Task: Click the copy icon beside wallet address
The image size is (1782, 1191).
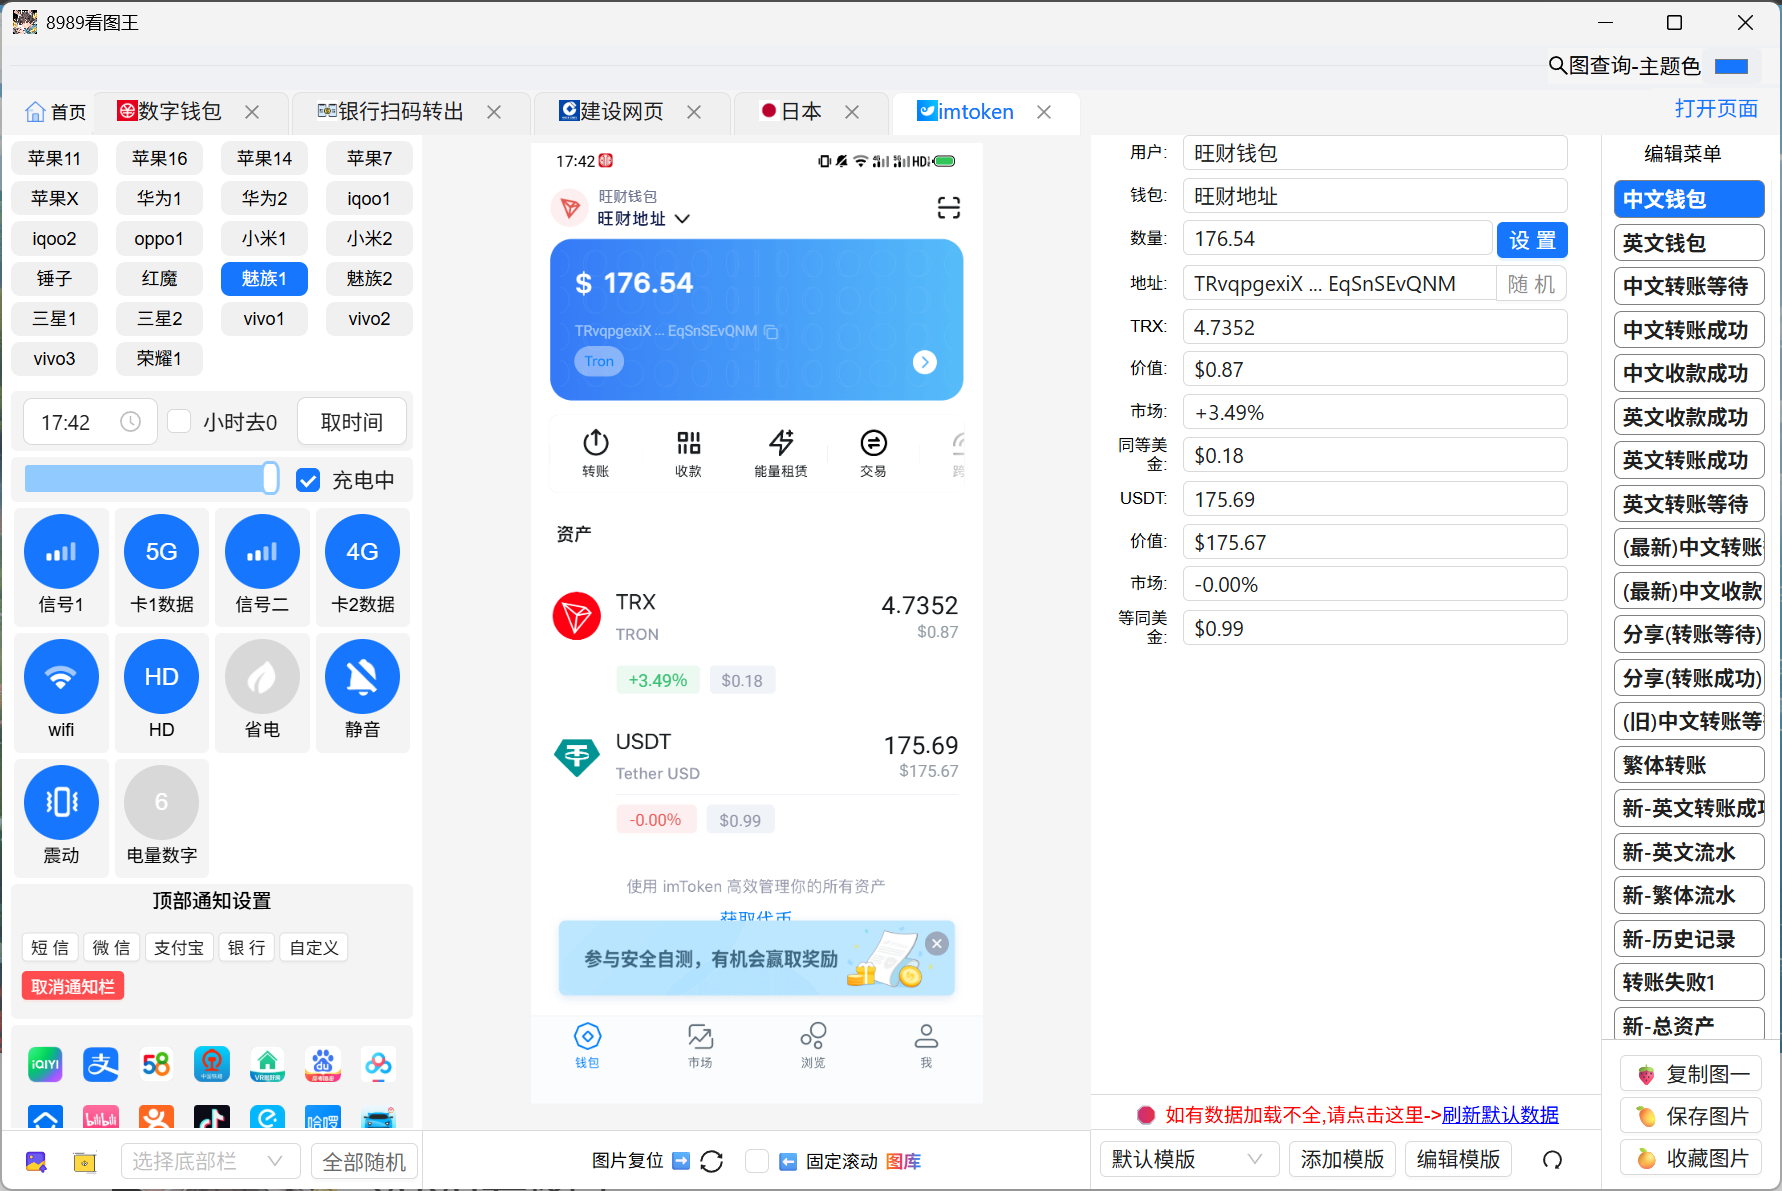Action: 771,331
